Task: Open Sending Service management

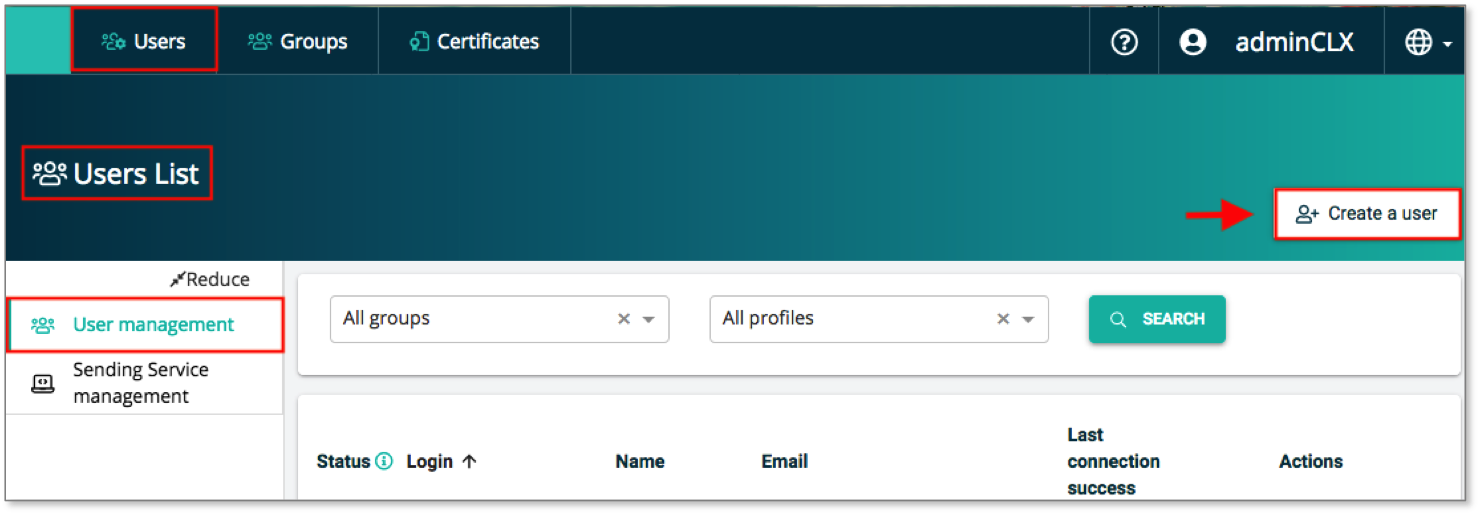Action: [140, 383]
